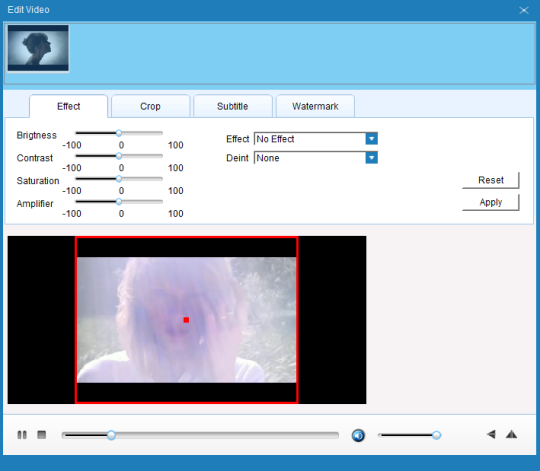Switch to the Crop tab
Viewport: 540px width, 471px height.
(150, 106)
